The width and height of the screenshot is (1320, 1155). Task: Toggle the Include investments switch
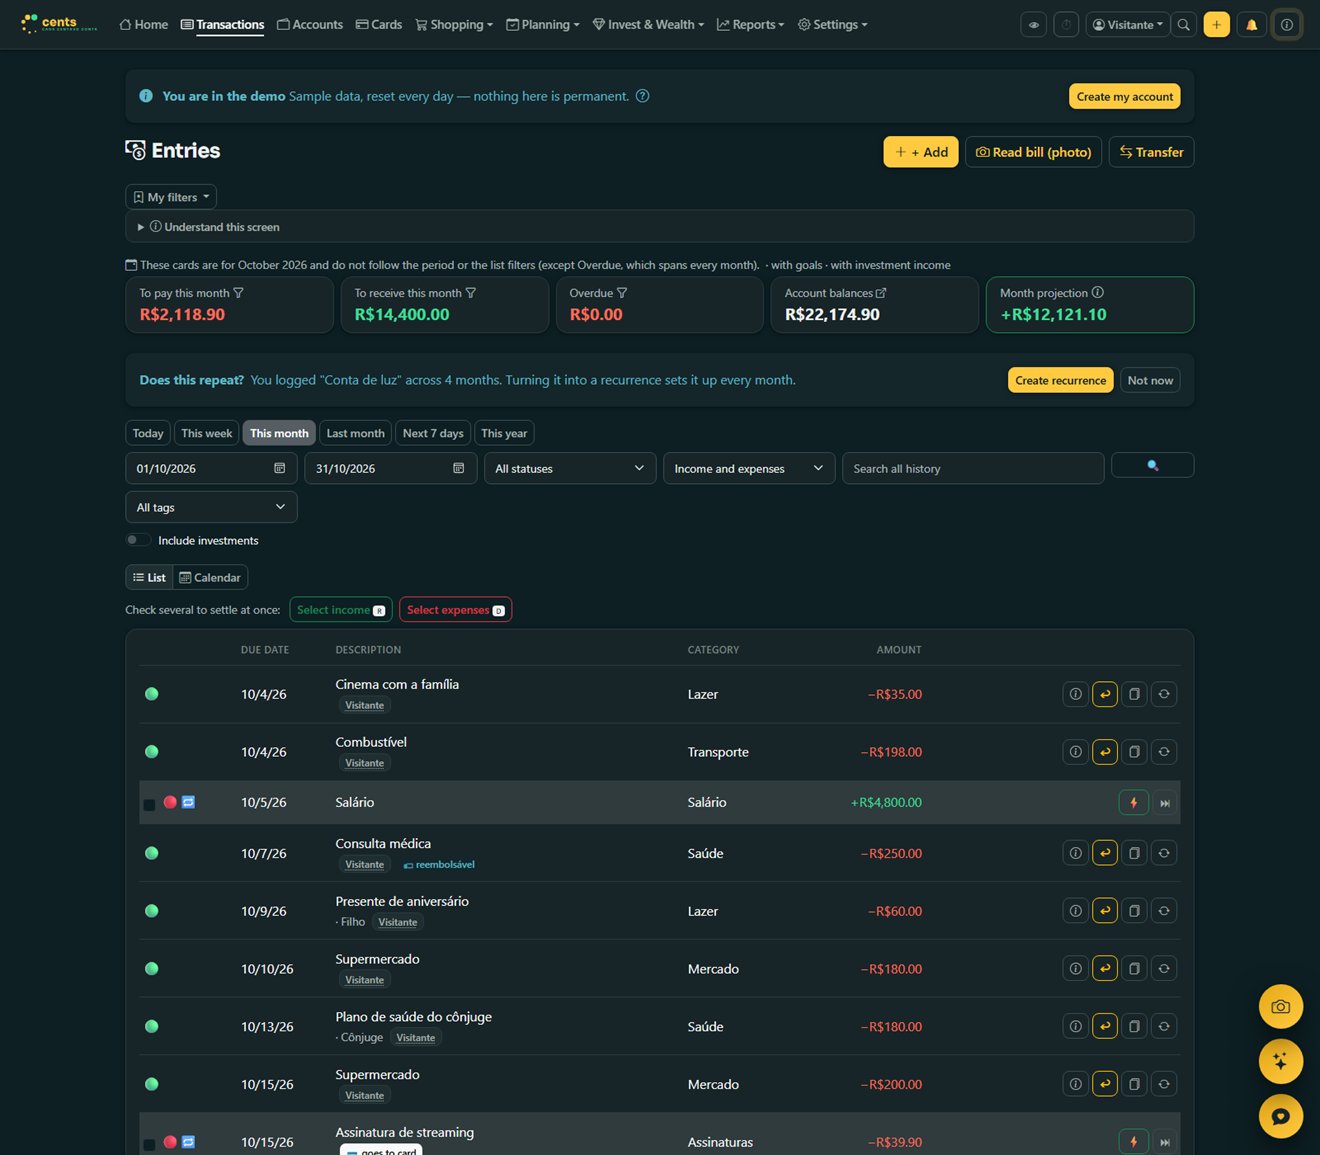coord(138,540)
